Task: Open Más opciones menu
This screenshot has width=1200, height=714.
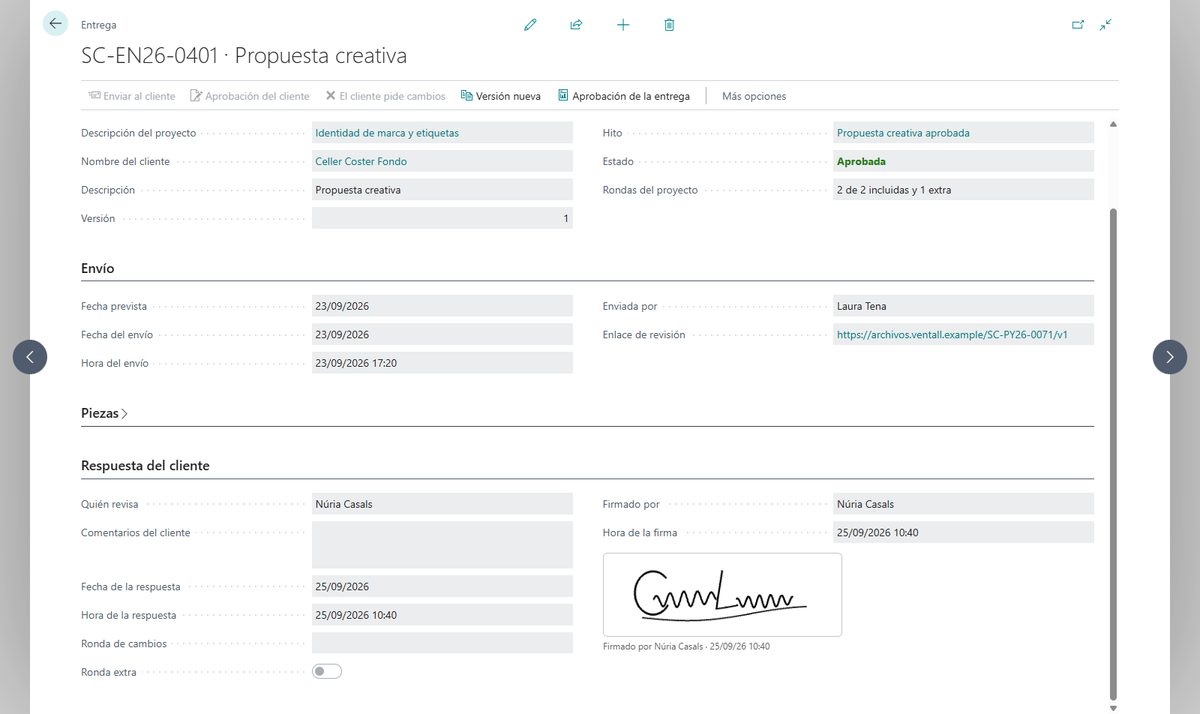Action: pyautogui.click(x=754, y=96)
